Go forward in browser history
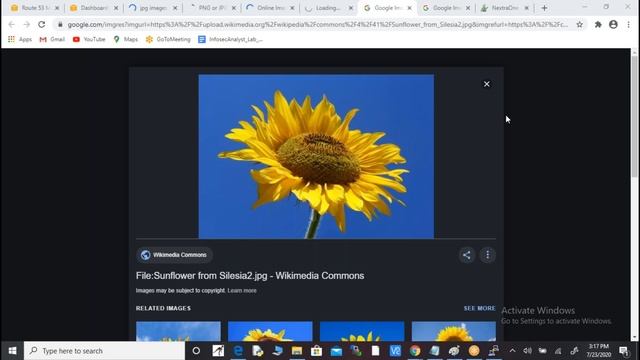The image size is (640, 360). (27, 24)
